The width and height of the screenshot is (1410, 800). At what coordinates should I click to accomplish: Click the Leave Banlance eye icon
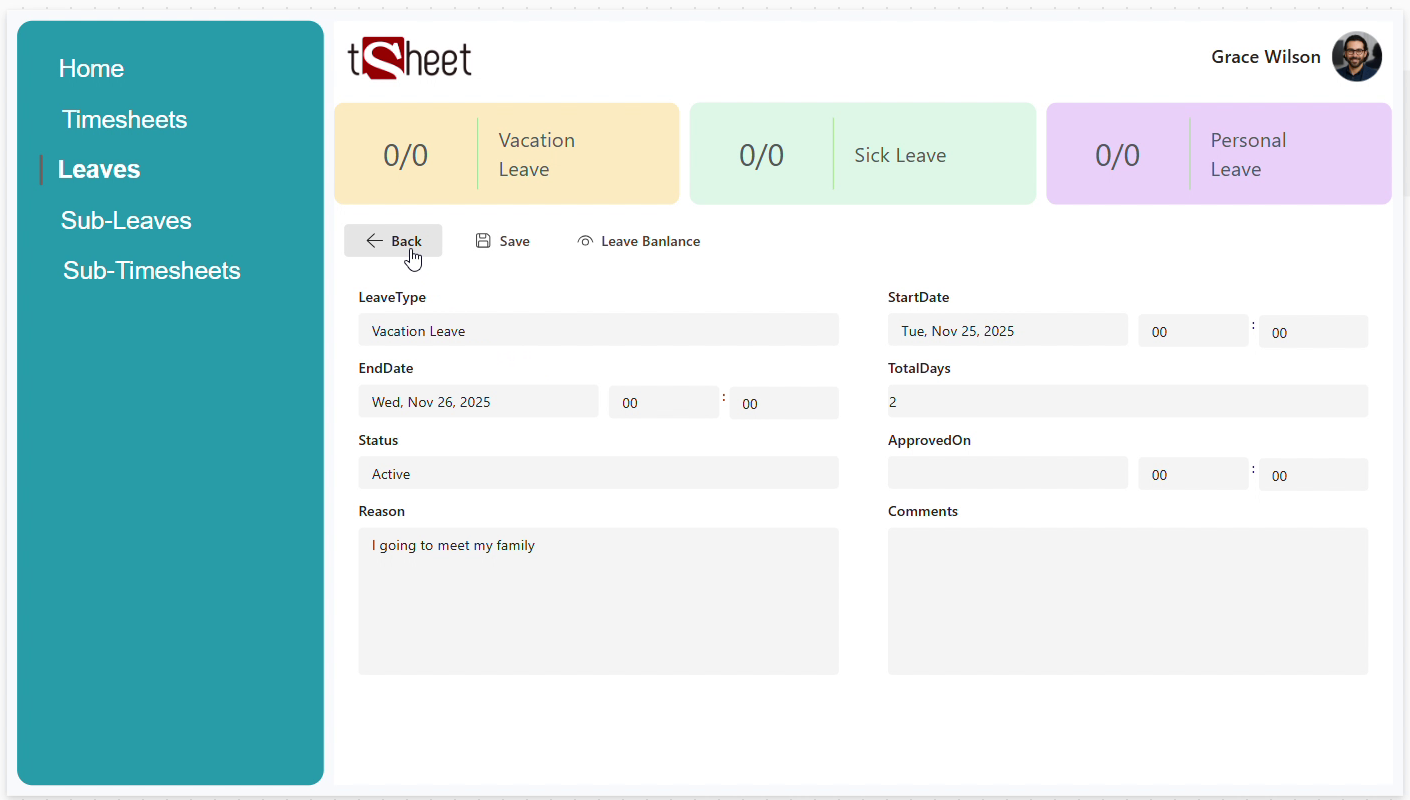[585, 241]
